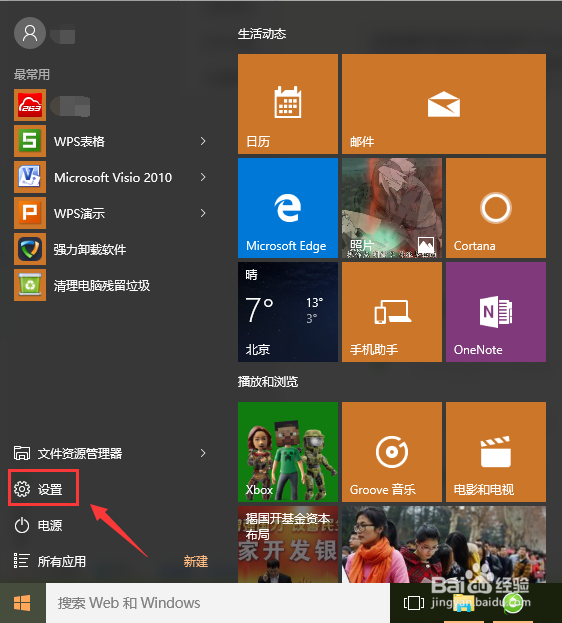
Task: Open the 手机助手 phone companion tile
Action: point(392,312)
